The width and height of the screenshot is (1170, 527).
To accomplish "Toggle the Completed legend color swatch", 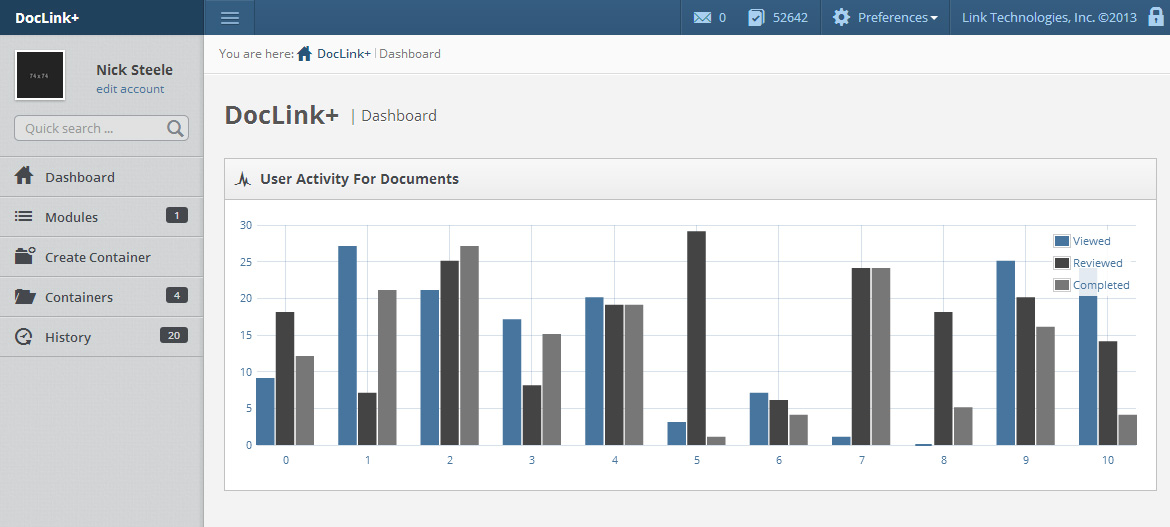I will click(x=1062, y=284).
